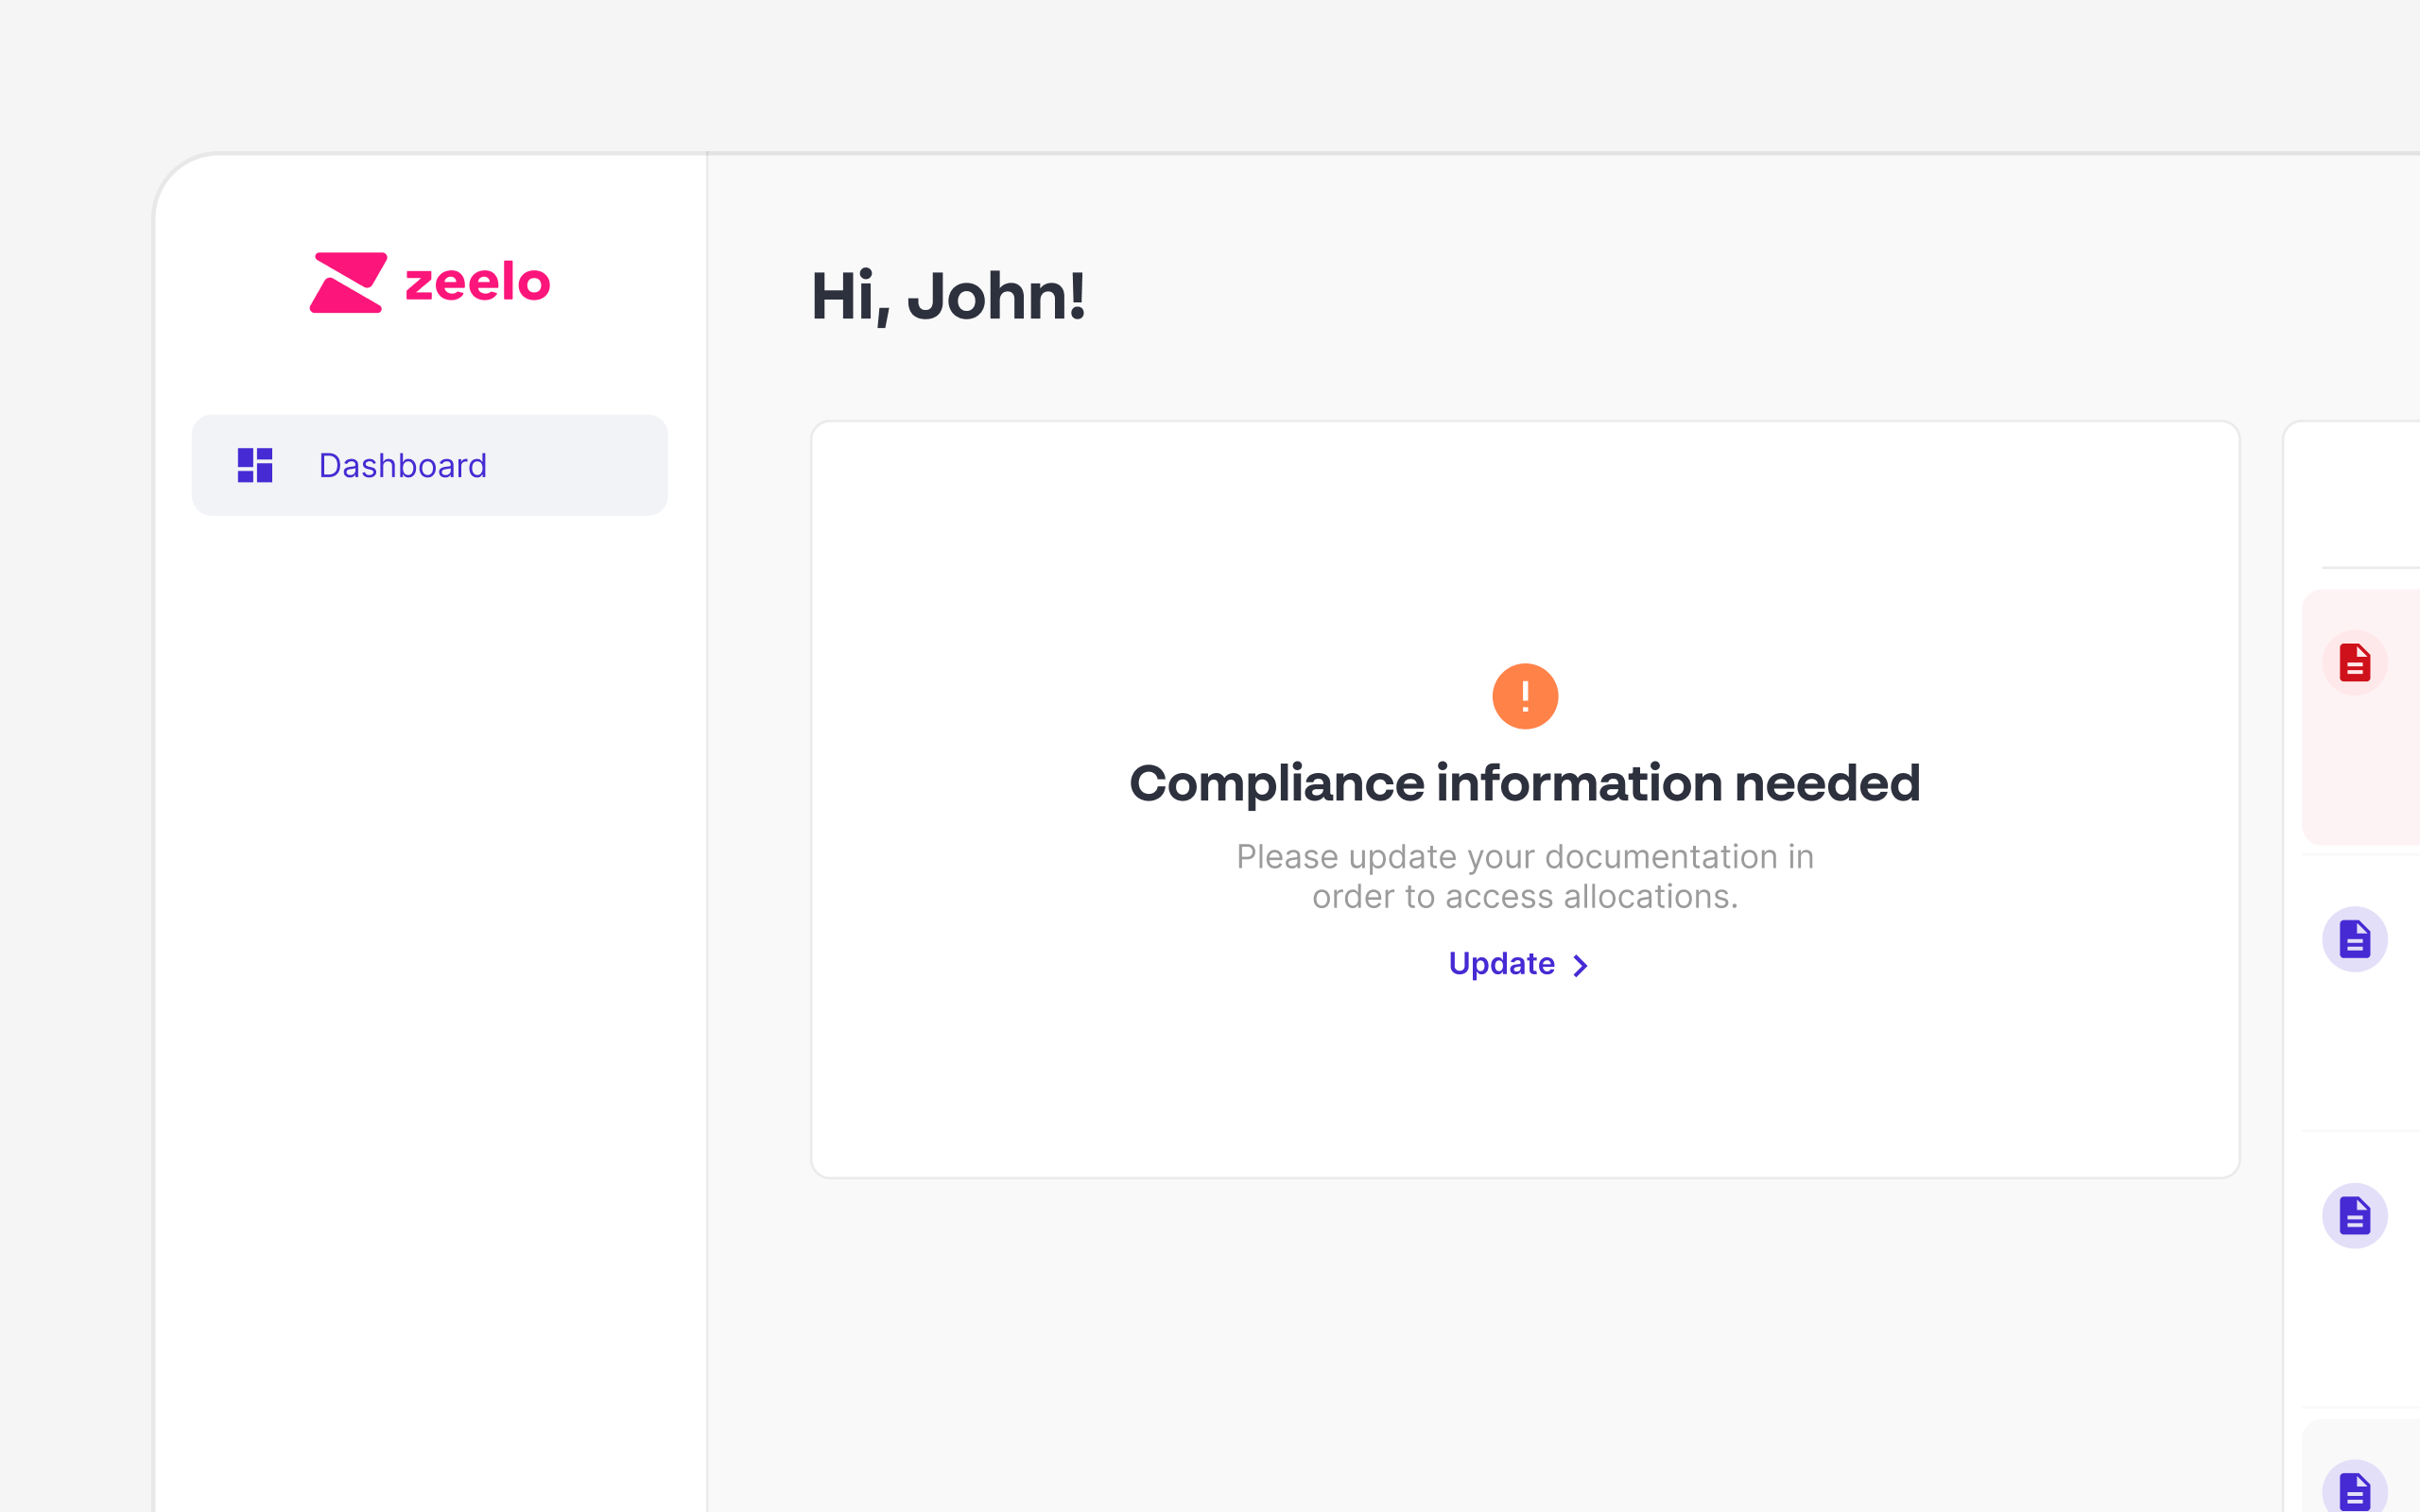The width and height of the screenshot is (2420, 1512).
Task: Click the Dashboard grid icon
Action: click(x=255, y=465)
